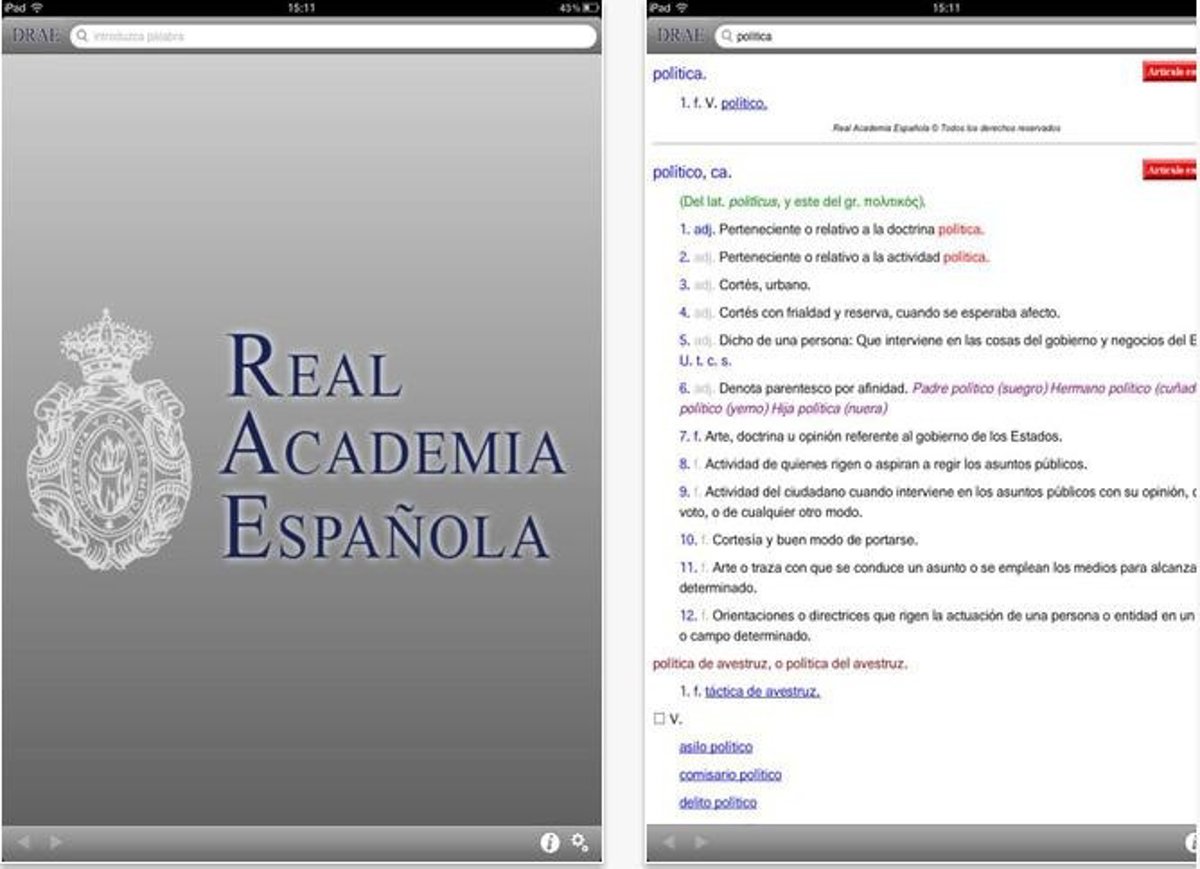Select the 'delito político' link
The height and width of the screenshot is (869, 1200).
click(x=717, y=803)
